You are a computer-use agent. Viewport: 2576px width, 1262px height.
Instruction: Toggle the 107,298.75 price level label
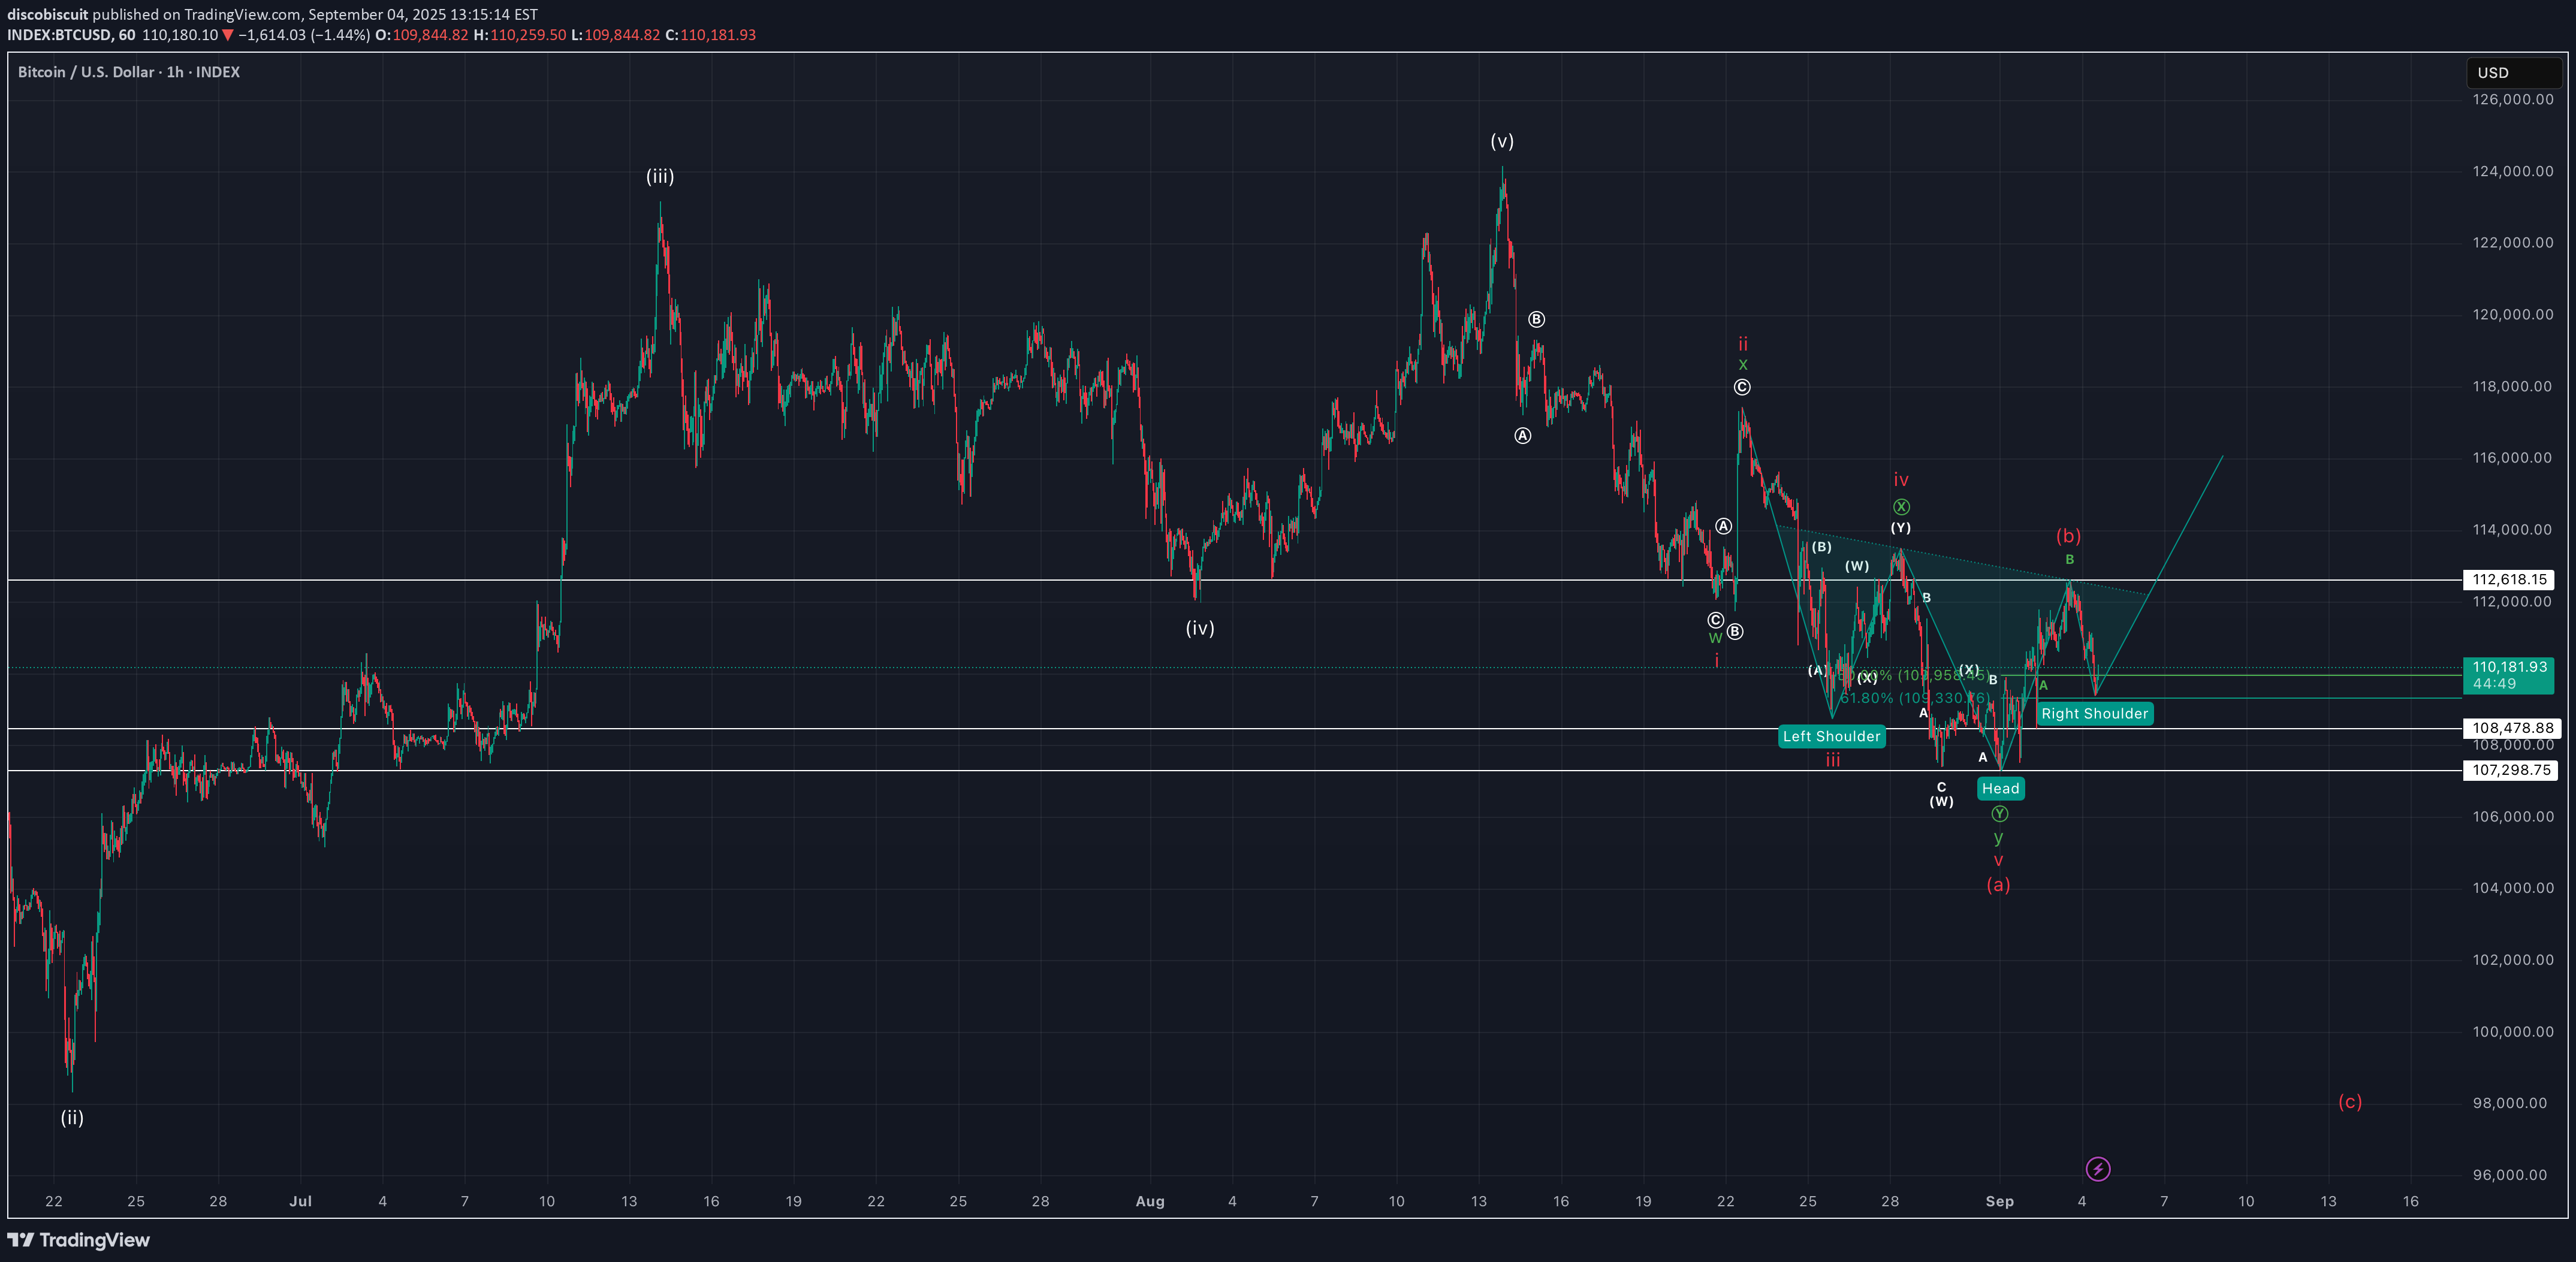click(2511, 770)
